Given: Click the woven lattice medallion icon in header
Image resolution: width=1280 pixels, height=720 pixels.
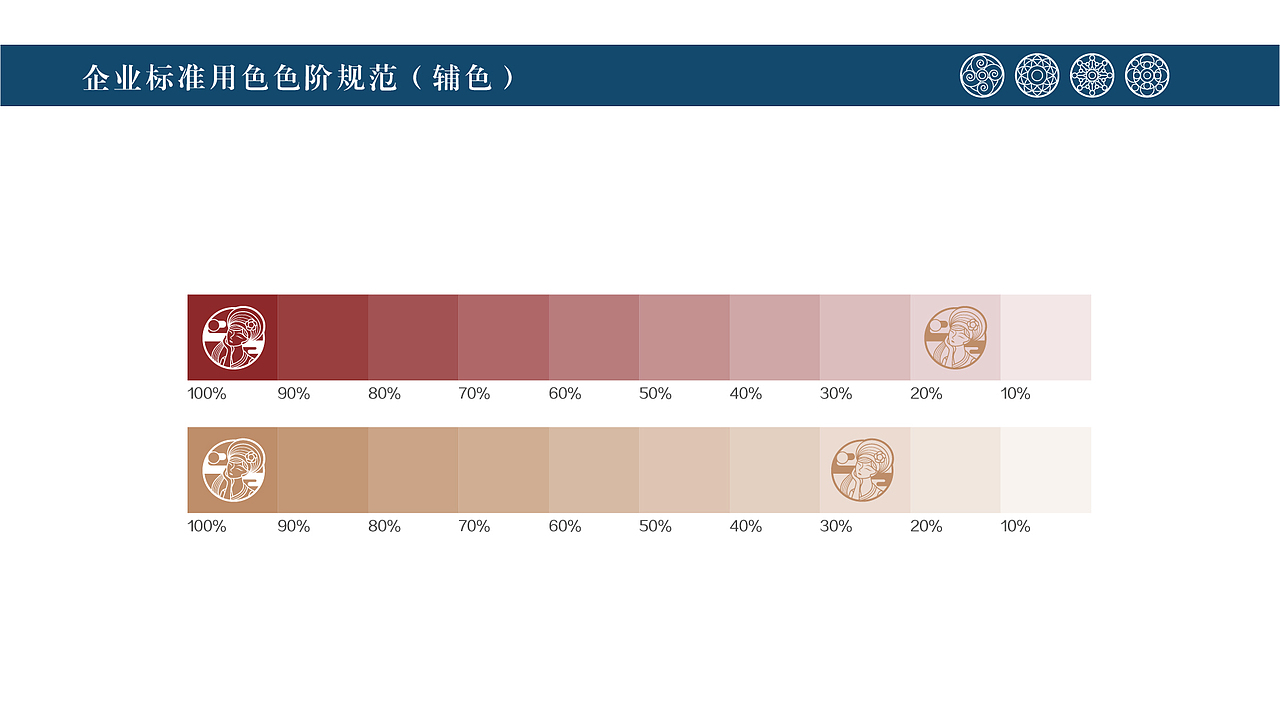Looking at the screenshot, I should (x=1037, y=76).
